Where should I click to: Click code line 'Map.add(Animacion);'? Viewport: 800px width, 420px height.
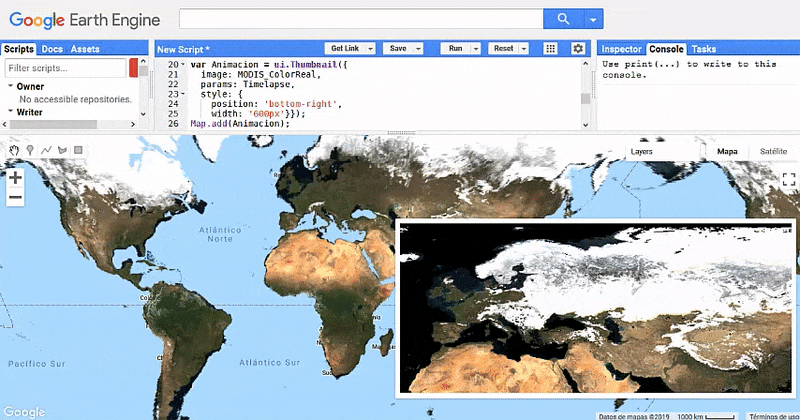click(240, 123)
